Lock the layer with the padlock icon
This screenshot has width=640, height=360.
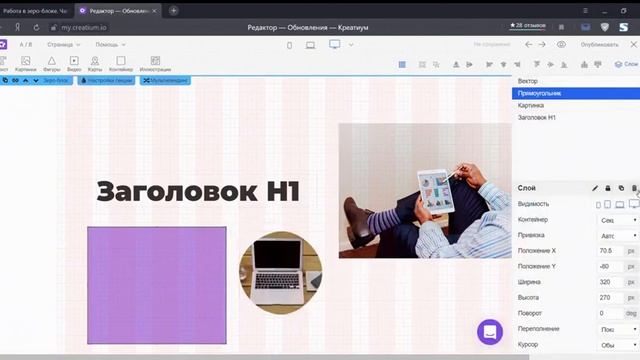pos(608,188)
